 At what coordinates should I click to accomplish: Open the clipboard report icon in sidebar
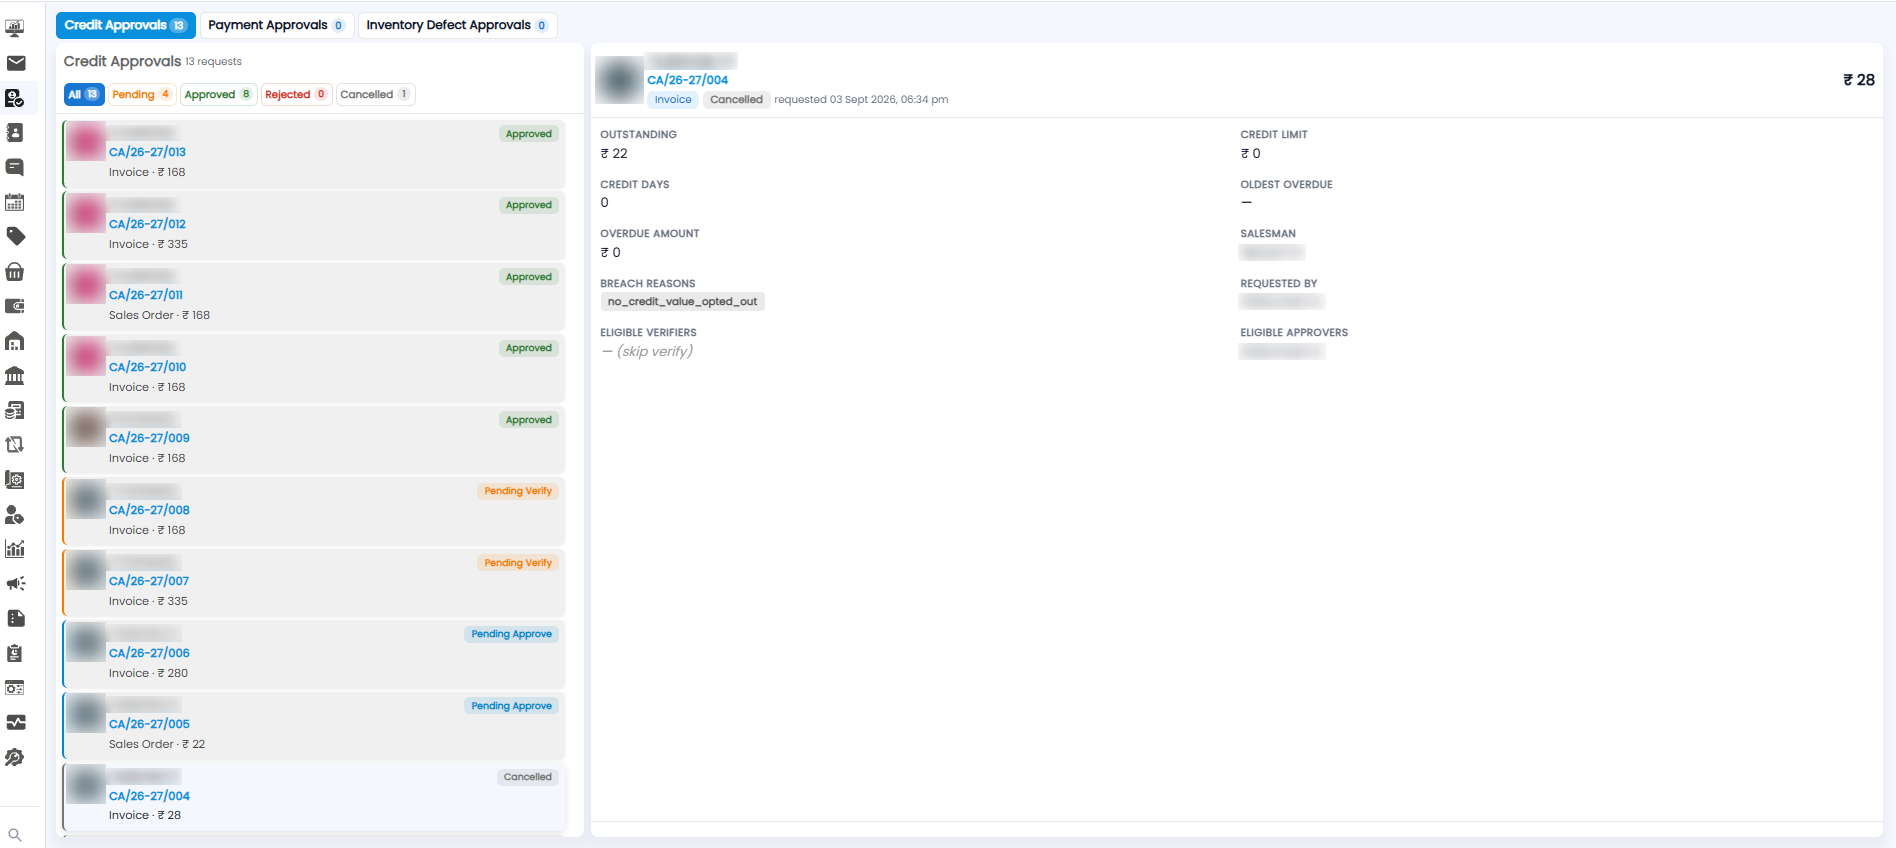(15, 653)
